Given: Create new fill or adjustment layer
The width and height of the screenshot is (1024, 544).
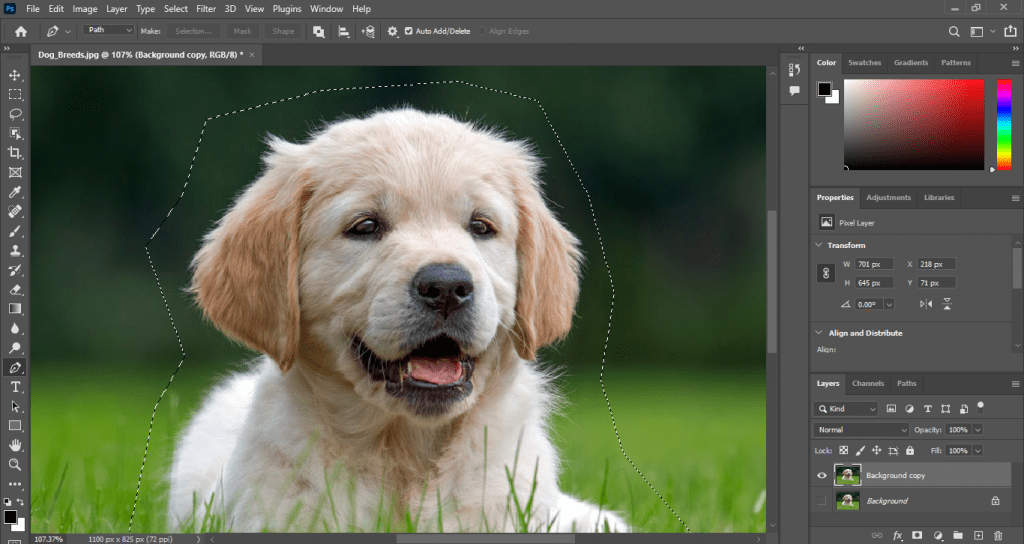Looking at the screenshot, I should click(938, 536).
